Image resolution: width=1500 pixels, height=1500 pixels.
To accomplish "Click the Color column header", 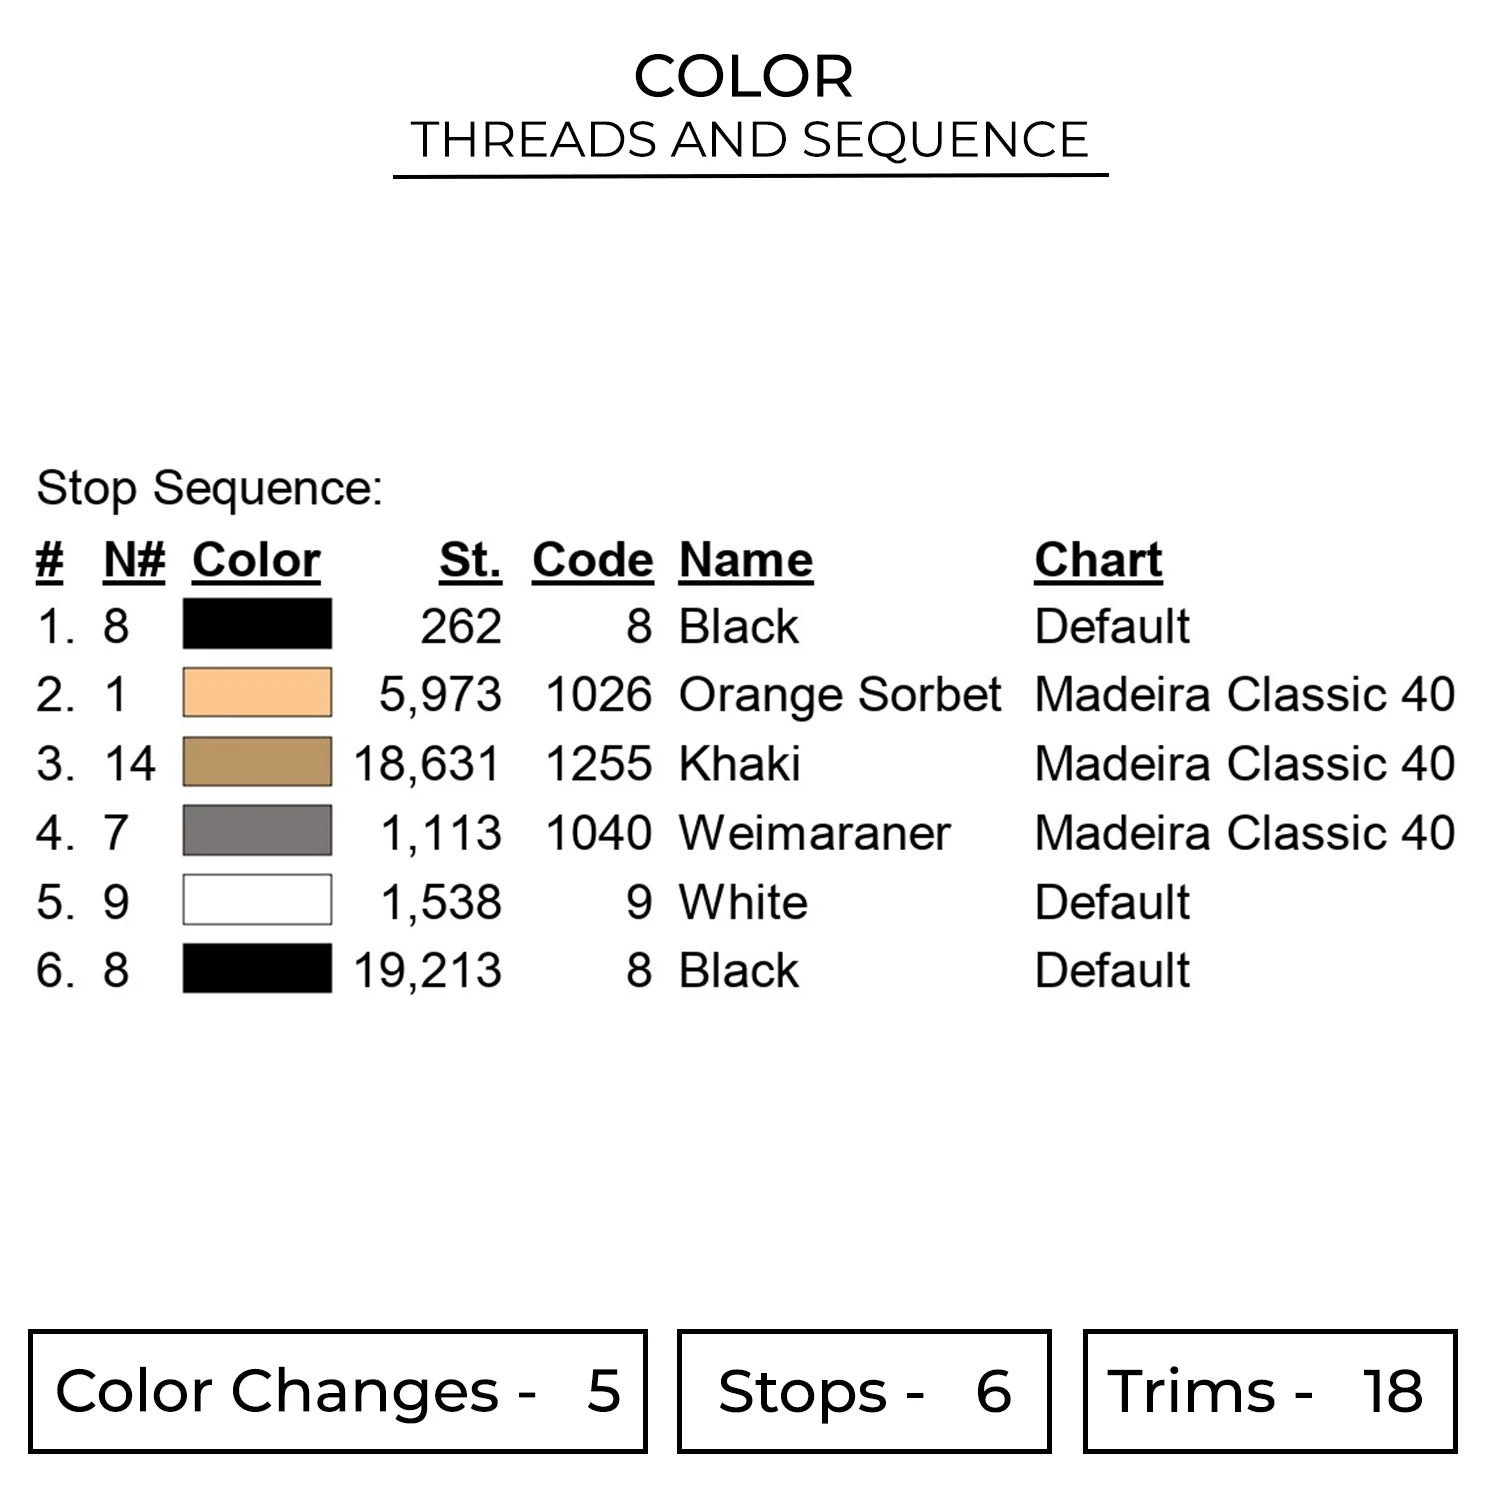I will (x=256, y=560).
